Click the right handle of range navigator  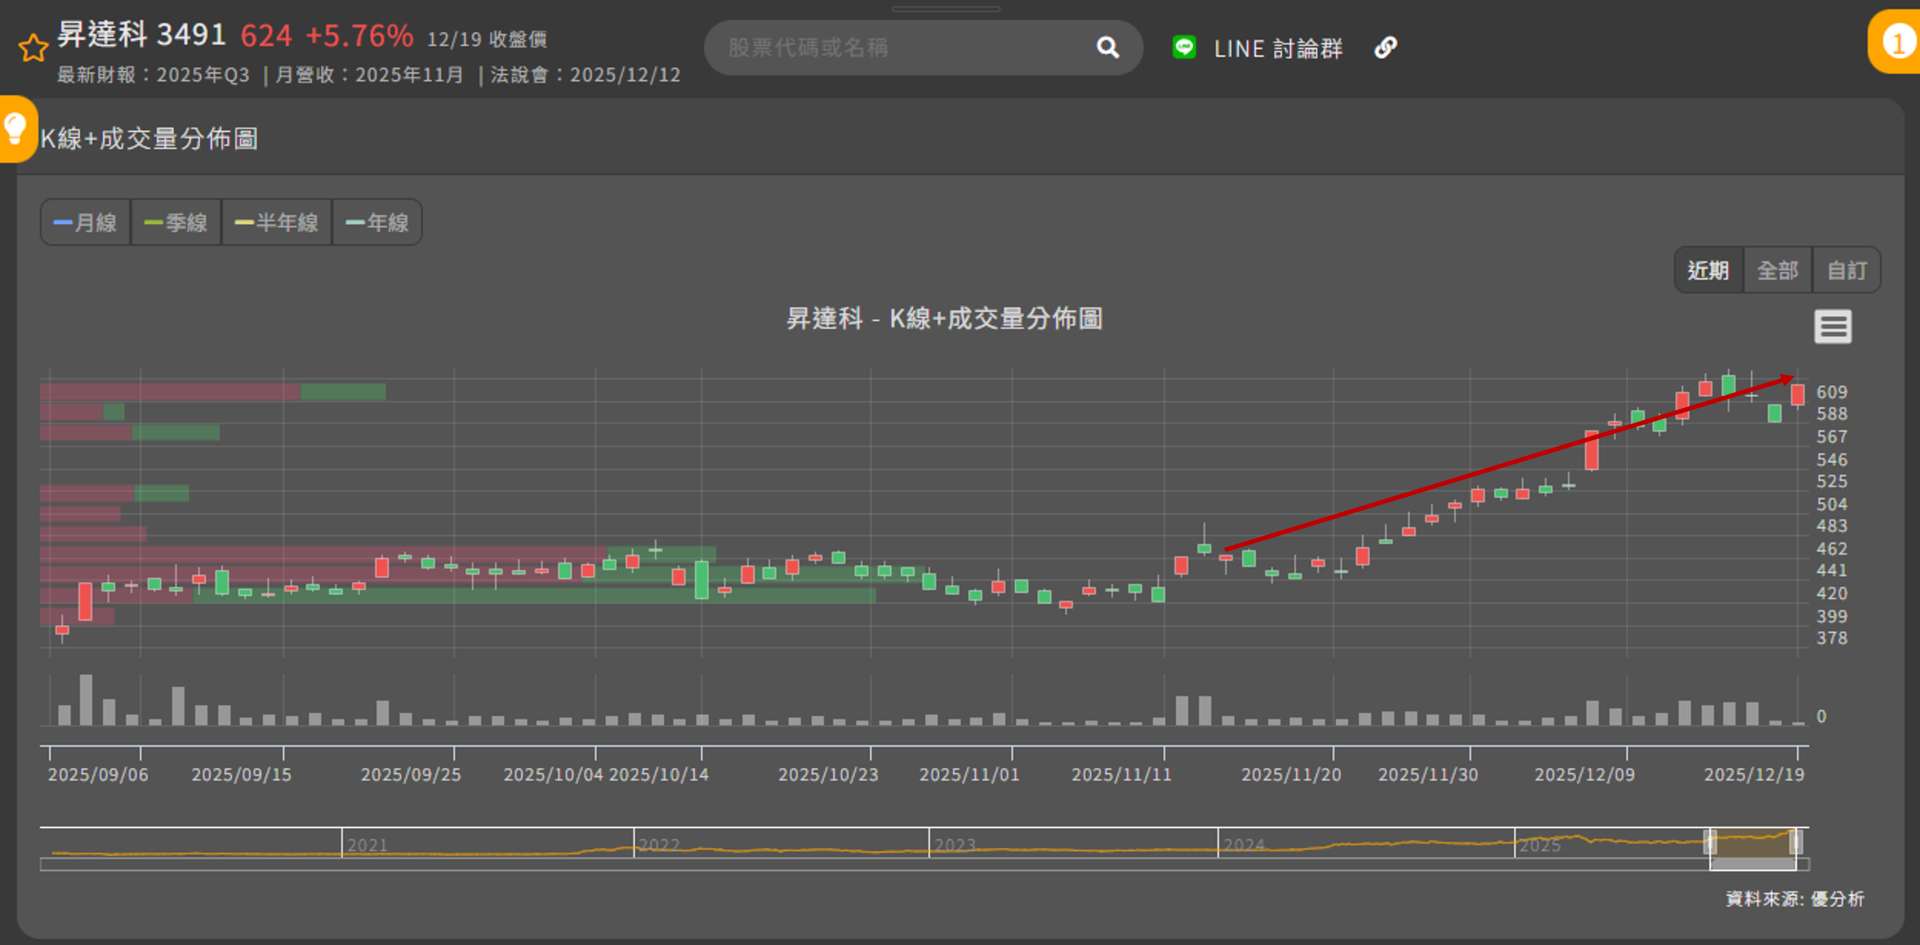pyautogui.click(x=1796, y=841)
